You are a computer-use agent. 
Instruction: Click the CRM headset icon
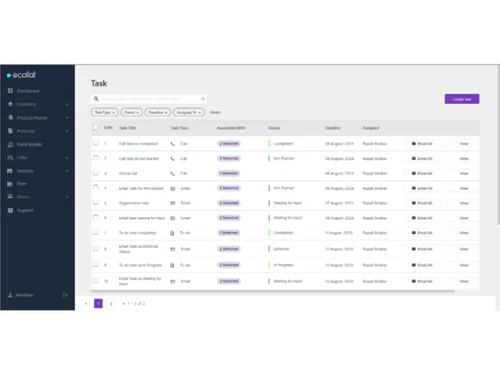tap(10, 157)
